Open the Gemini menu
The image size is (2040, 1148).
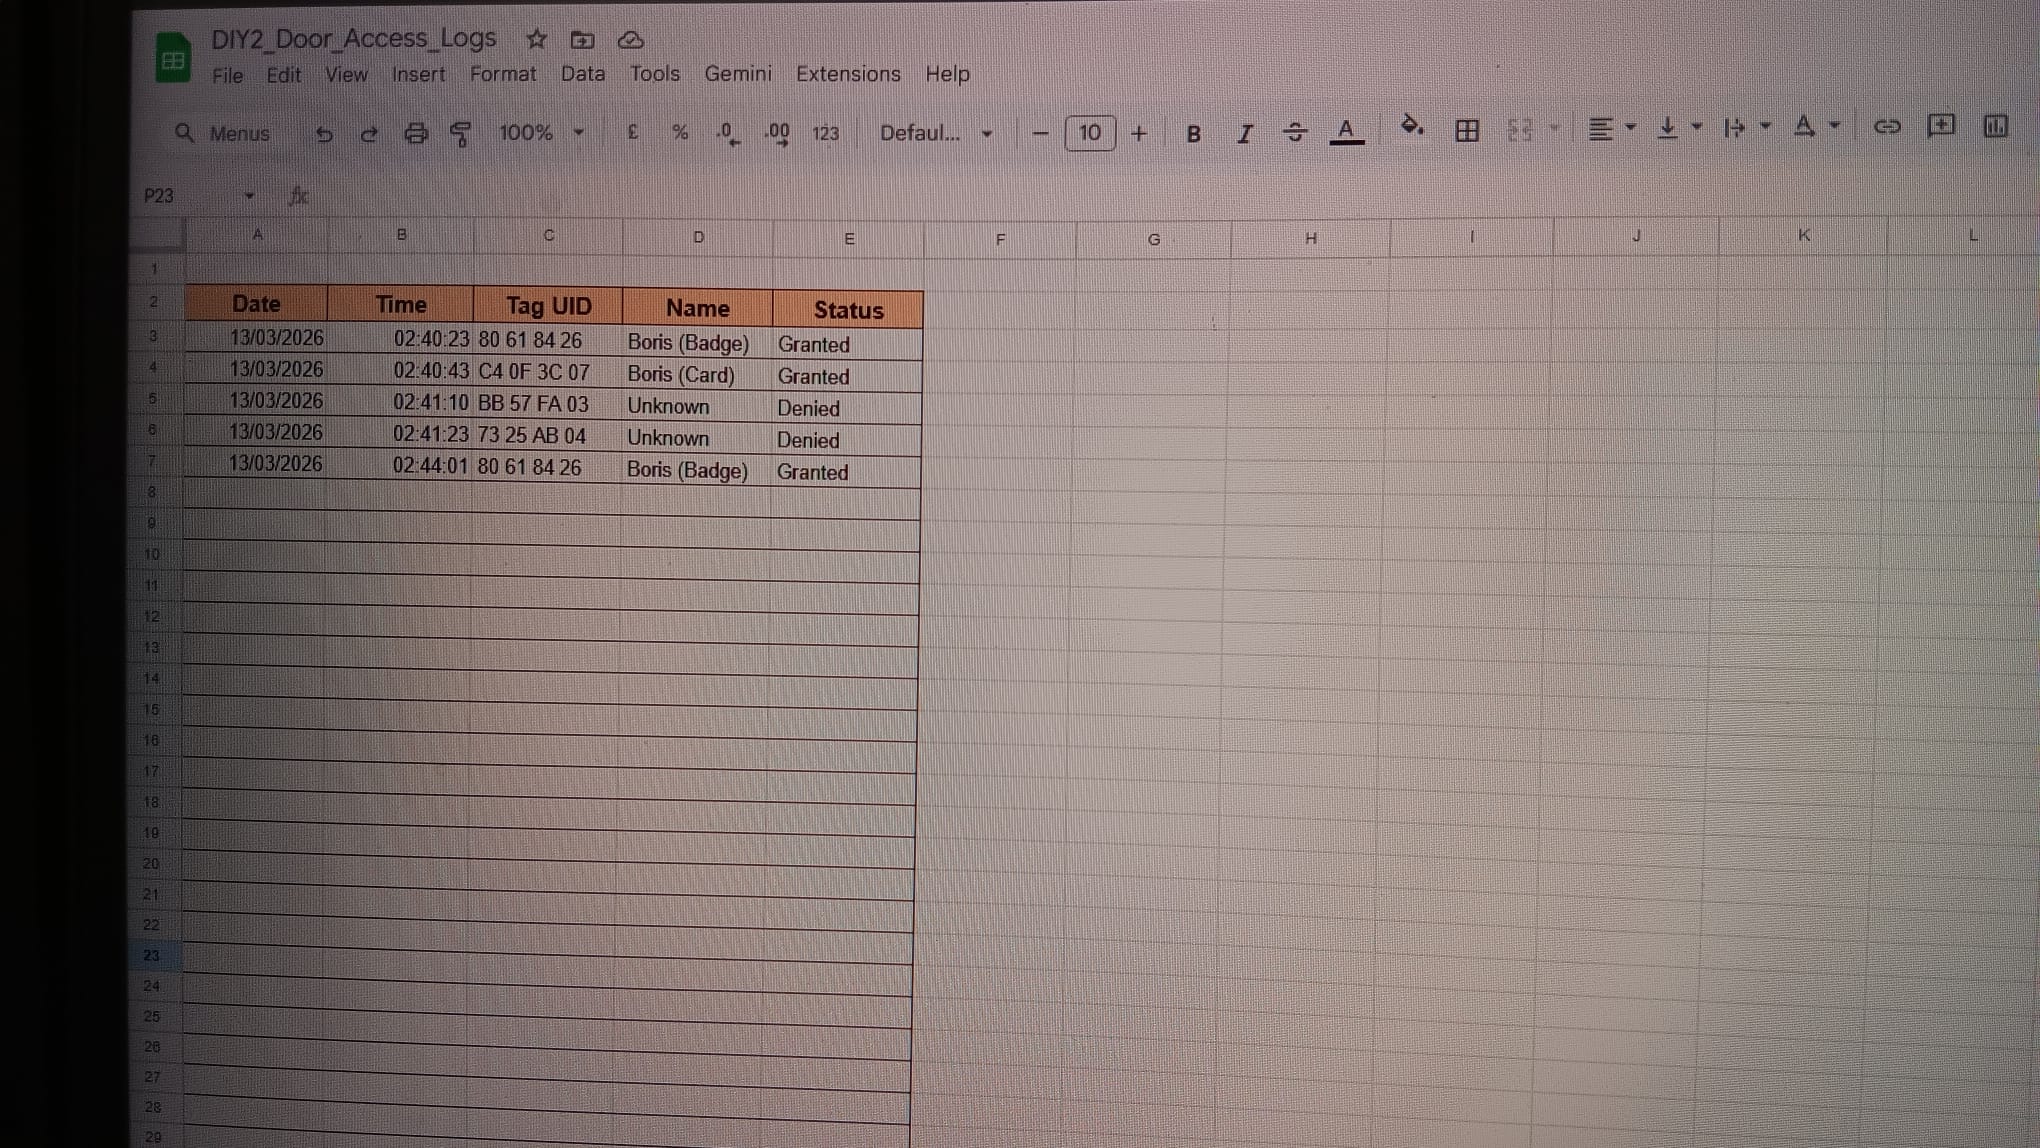(739, 74)
